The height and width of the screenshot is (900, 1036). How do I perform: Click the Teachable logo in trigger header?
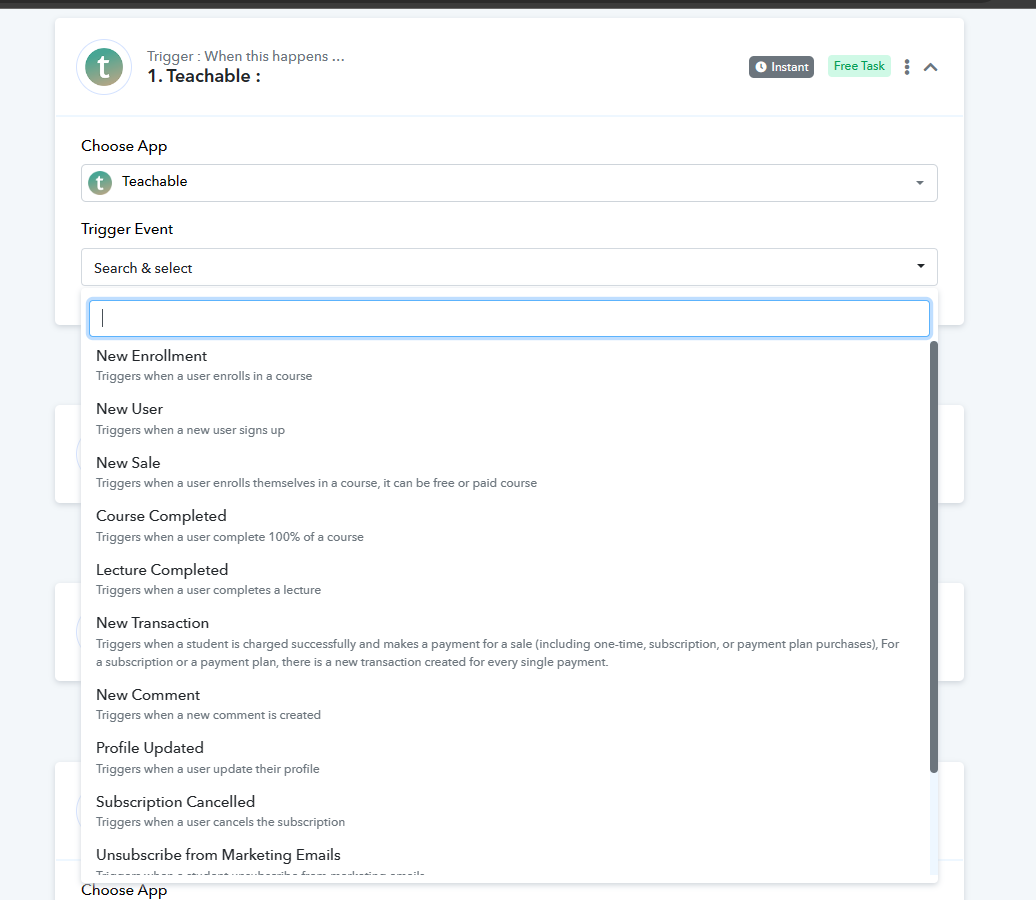pos(104,67)
